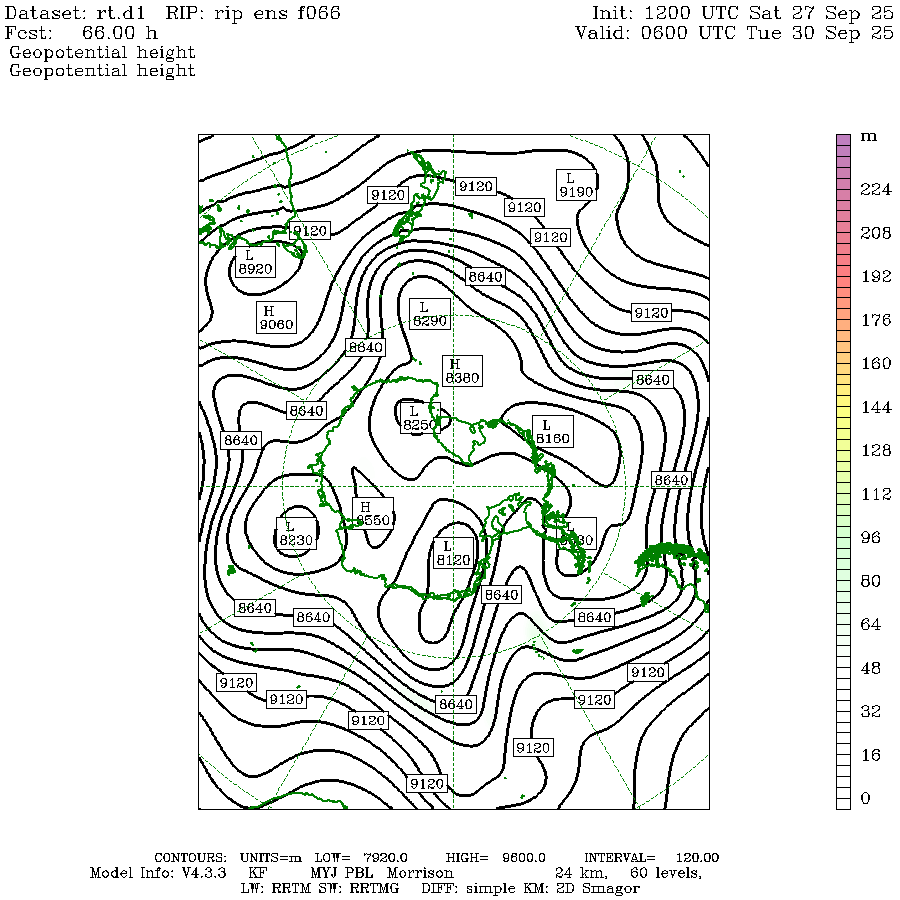Image resolution: width=900 pixels, height=900 pixels.
Task: Select the 48 value on color scale
Action: 870,668
